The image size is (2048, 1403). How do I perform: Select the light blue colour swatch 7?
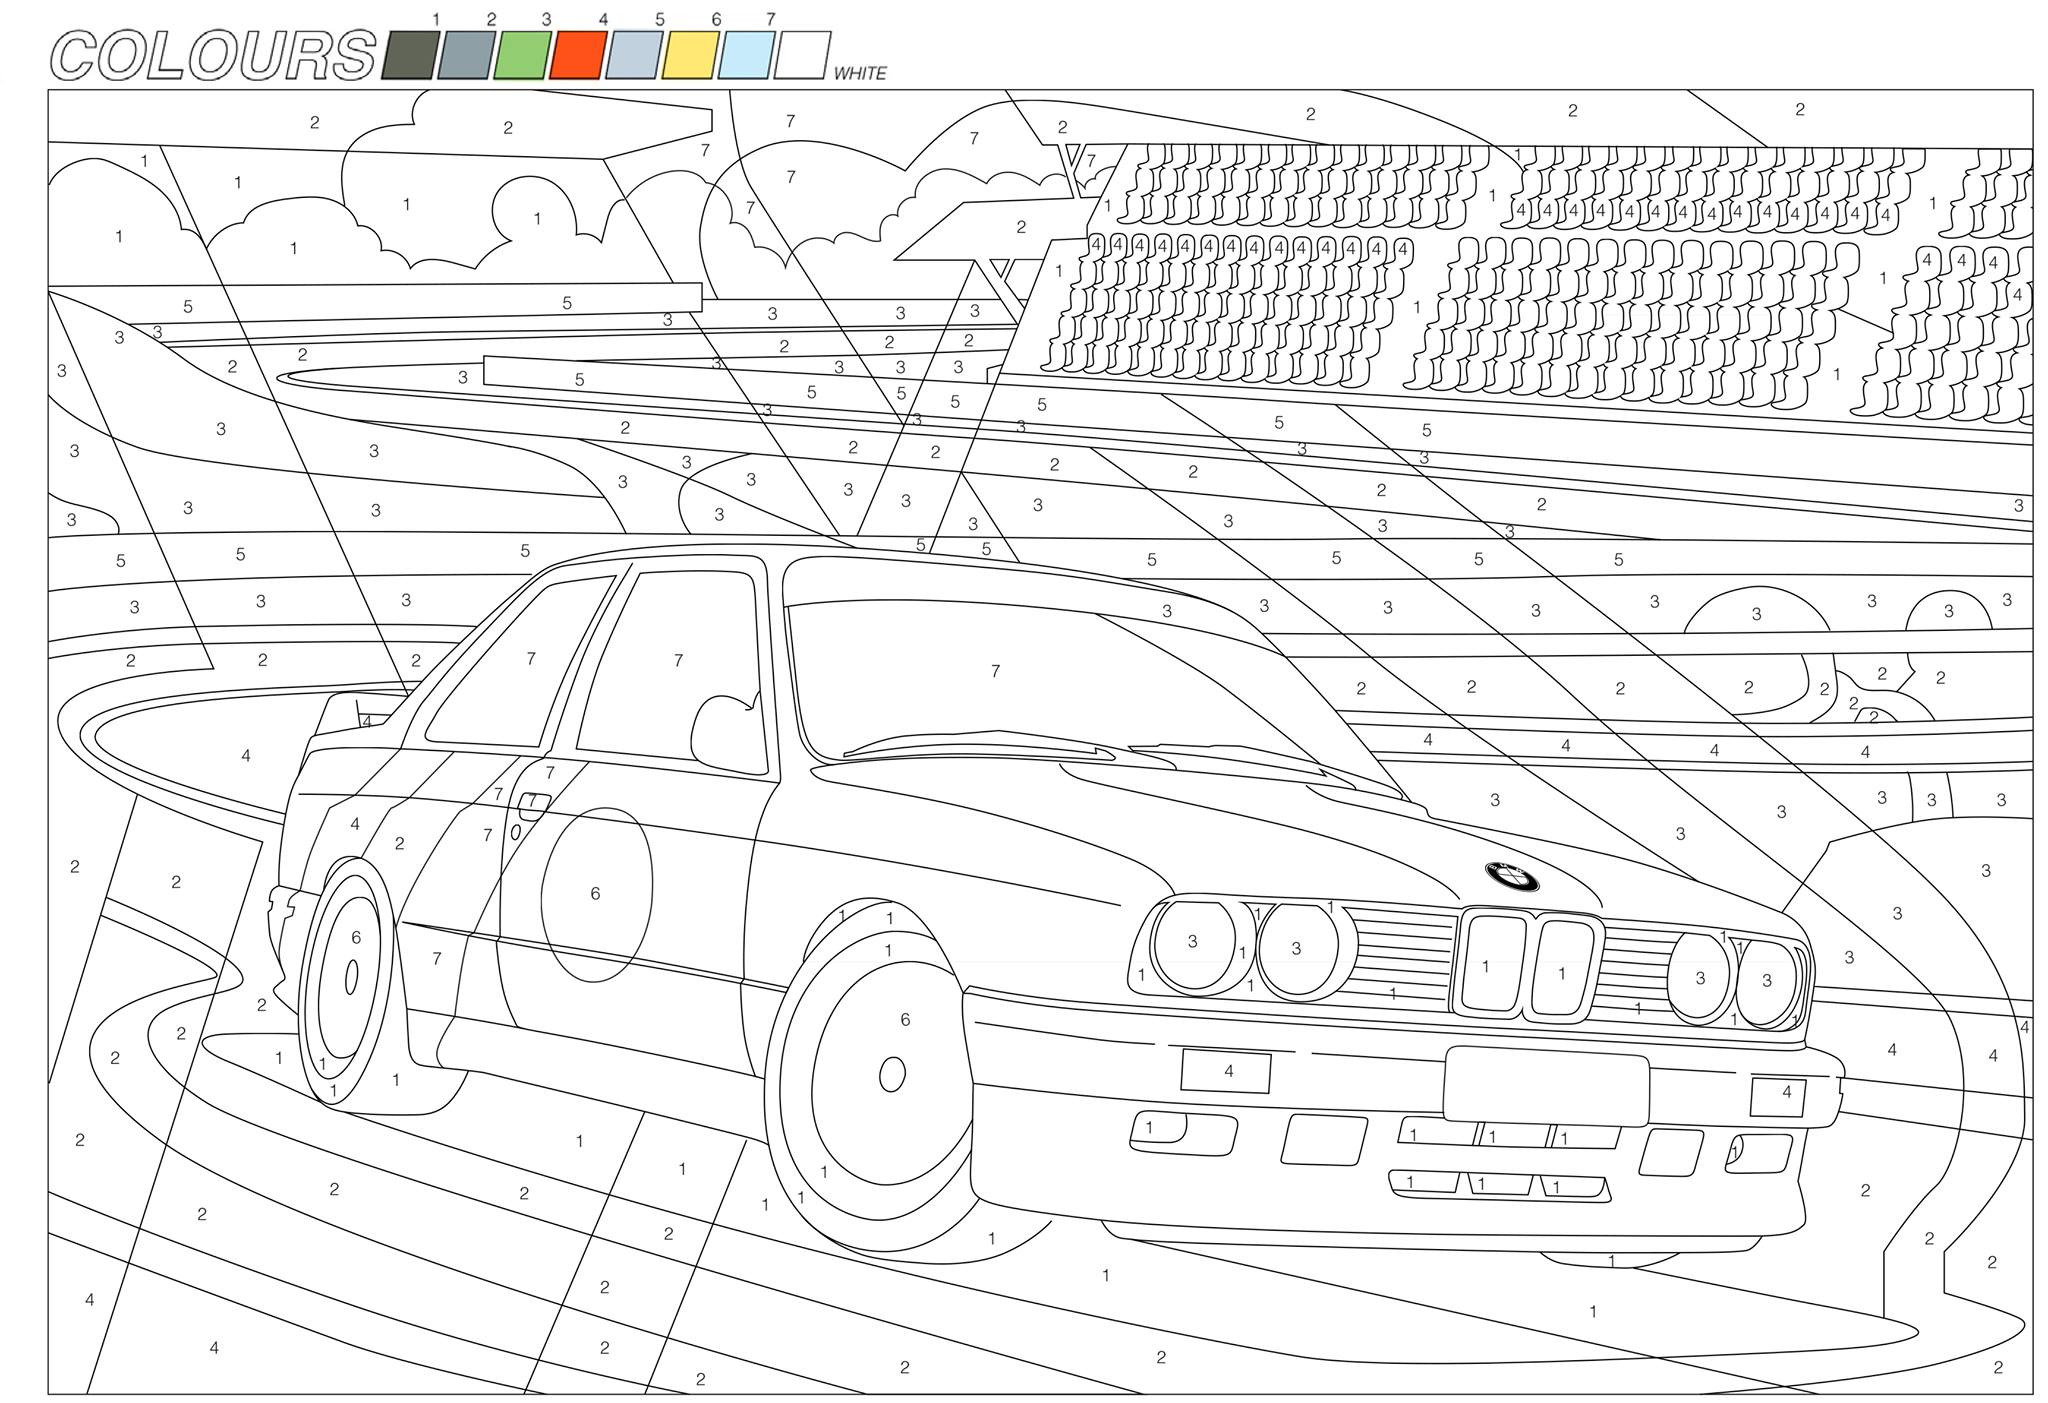(x=746, y=55)
